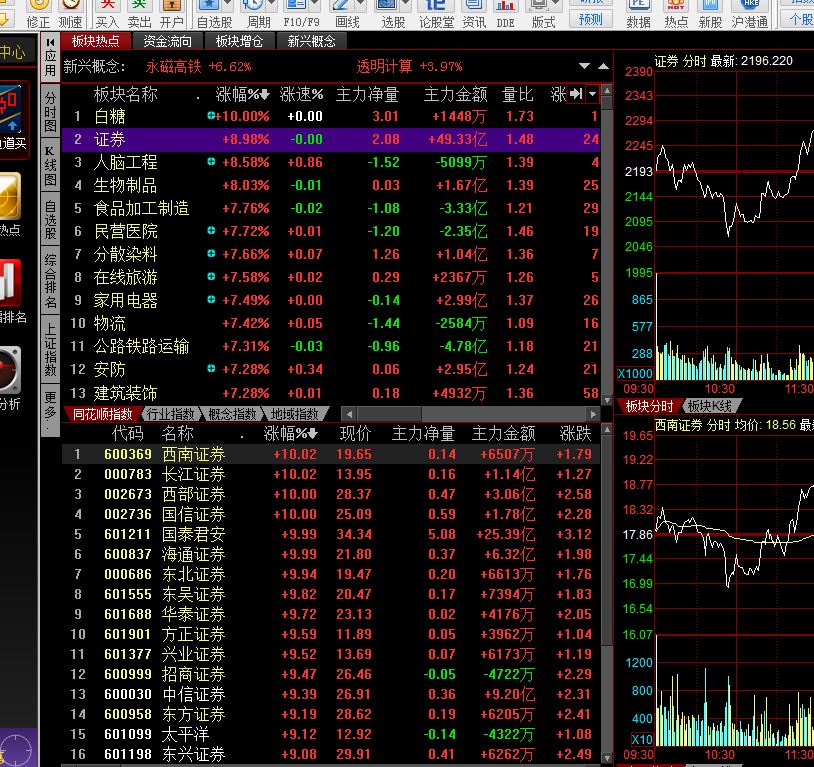Screen dimensions: 814x767
Task: Select stock 西南证券 600369
Action: 331,454
